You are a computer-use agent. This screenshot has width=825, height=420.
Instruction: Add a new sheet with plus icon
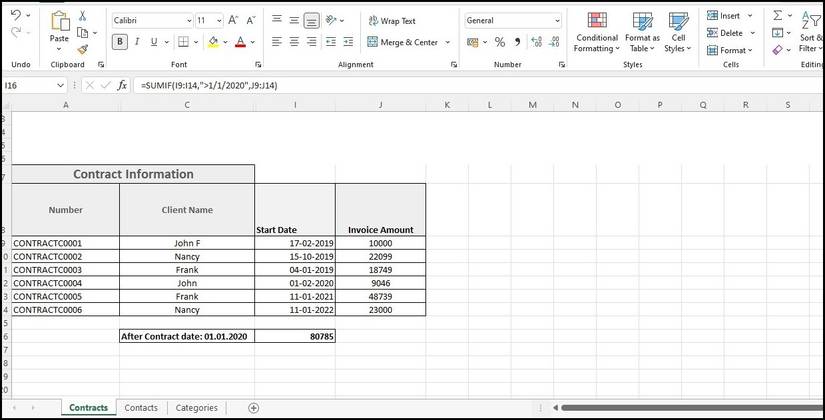[x=254, y=408]
